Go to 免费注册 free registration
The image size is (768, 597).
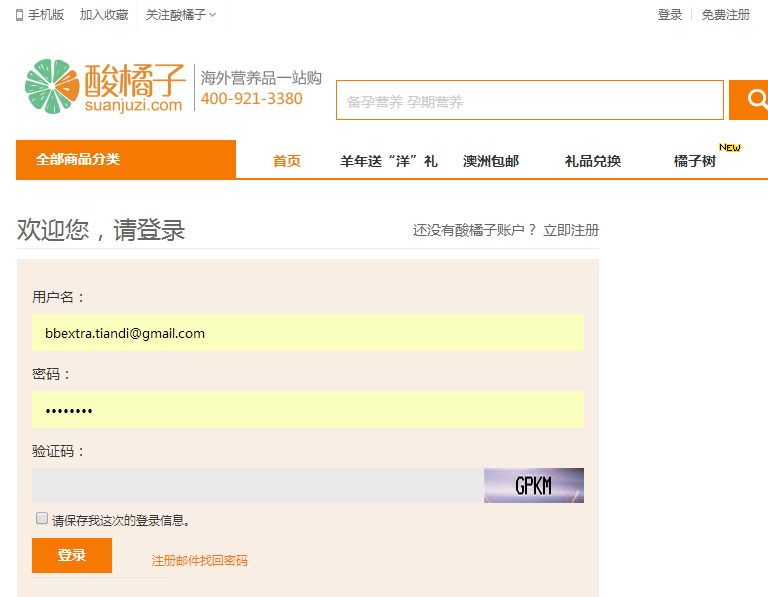pyautogui.click(x=725, y=15)
